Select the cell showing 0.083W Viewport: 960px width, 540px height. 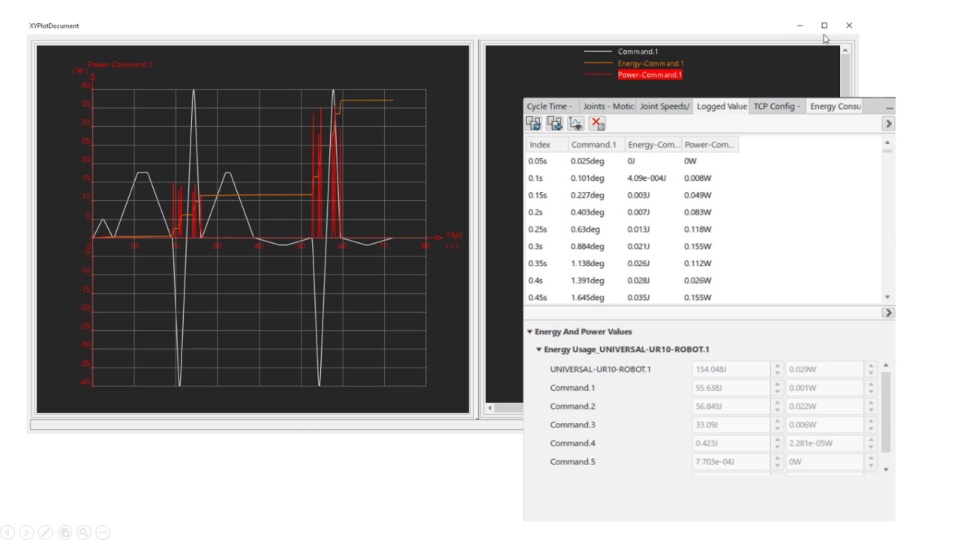click(697, 212)
